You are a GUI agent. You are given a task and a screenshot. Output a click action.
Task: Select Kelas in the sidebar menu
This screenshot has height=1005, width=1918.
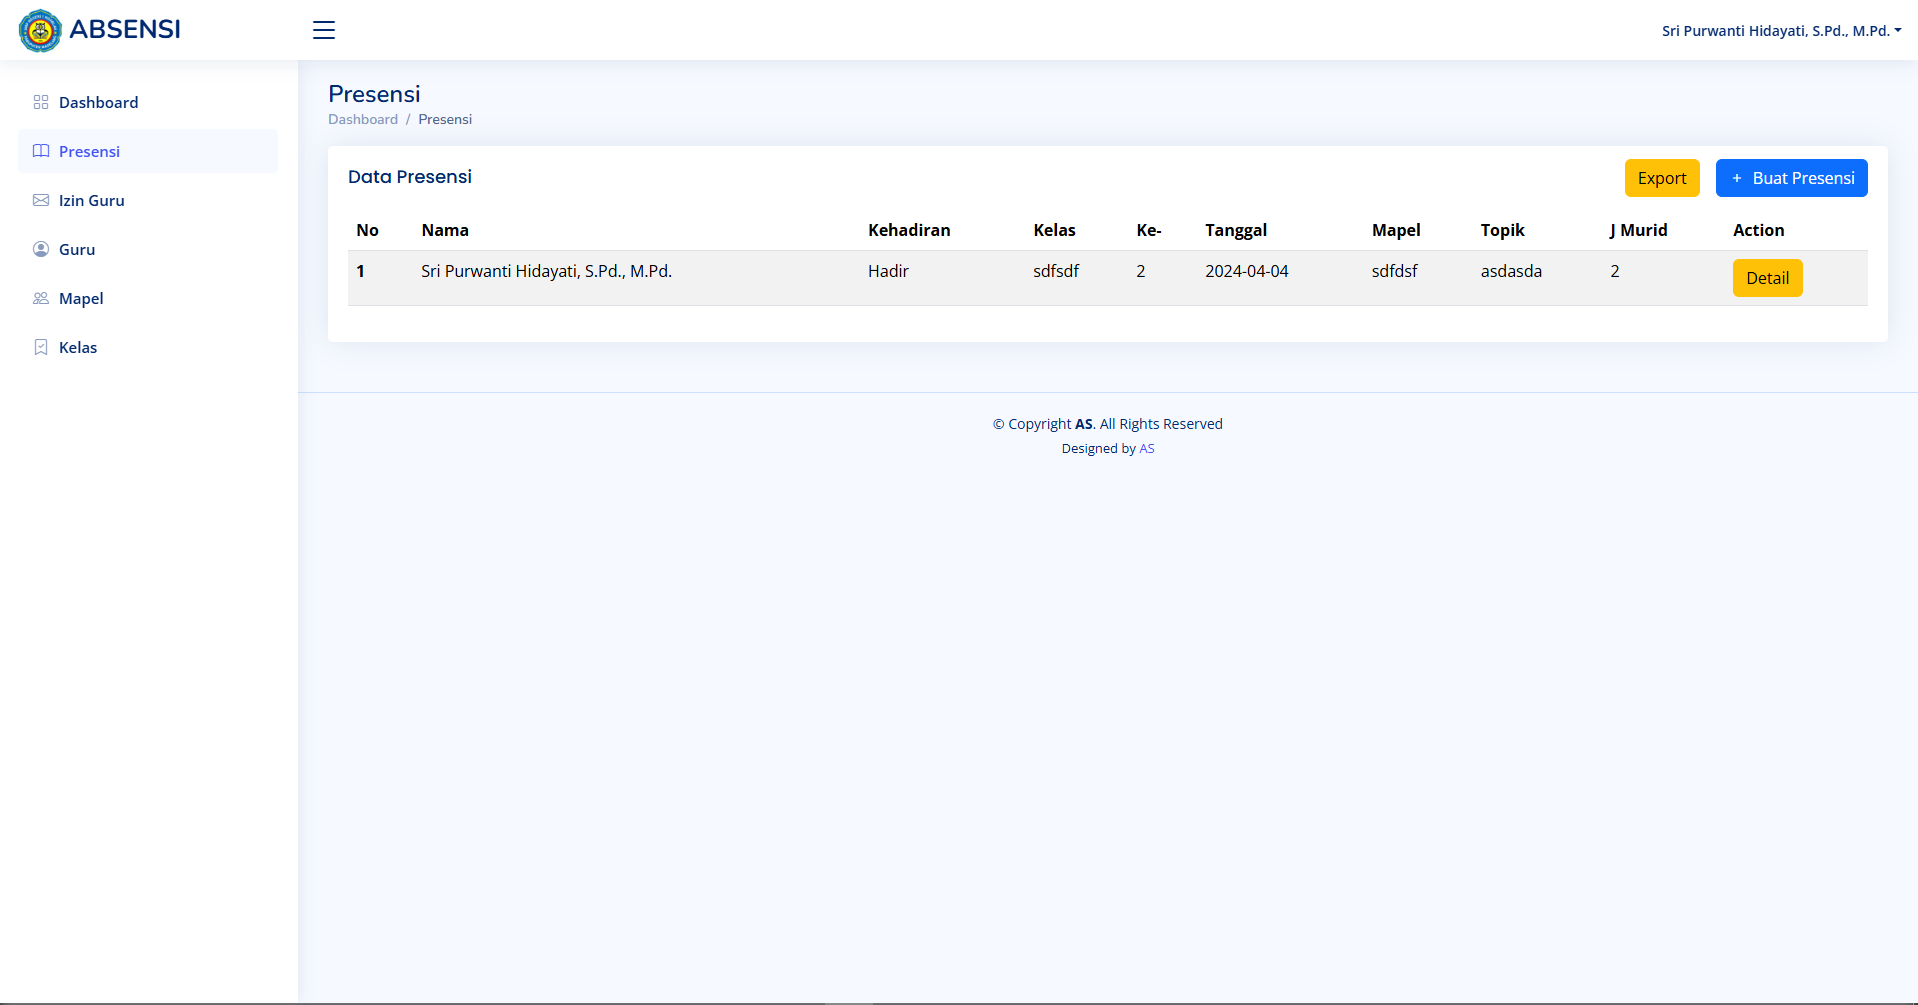point(78,347)
